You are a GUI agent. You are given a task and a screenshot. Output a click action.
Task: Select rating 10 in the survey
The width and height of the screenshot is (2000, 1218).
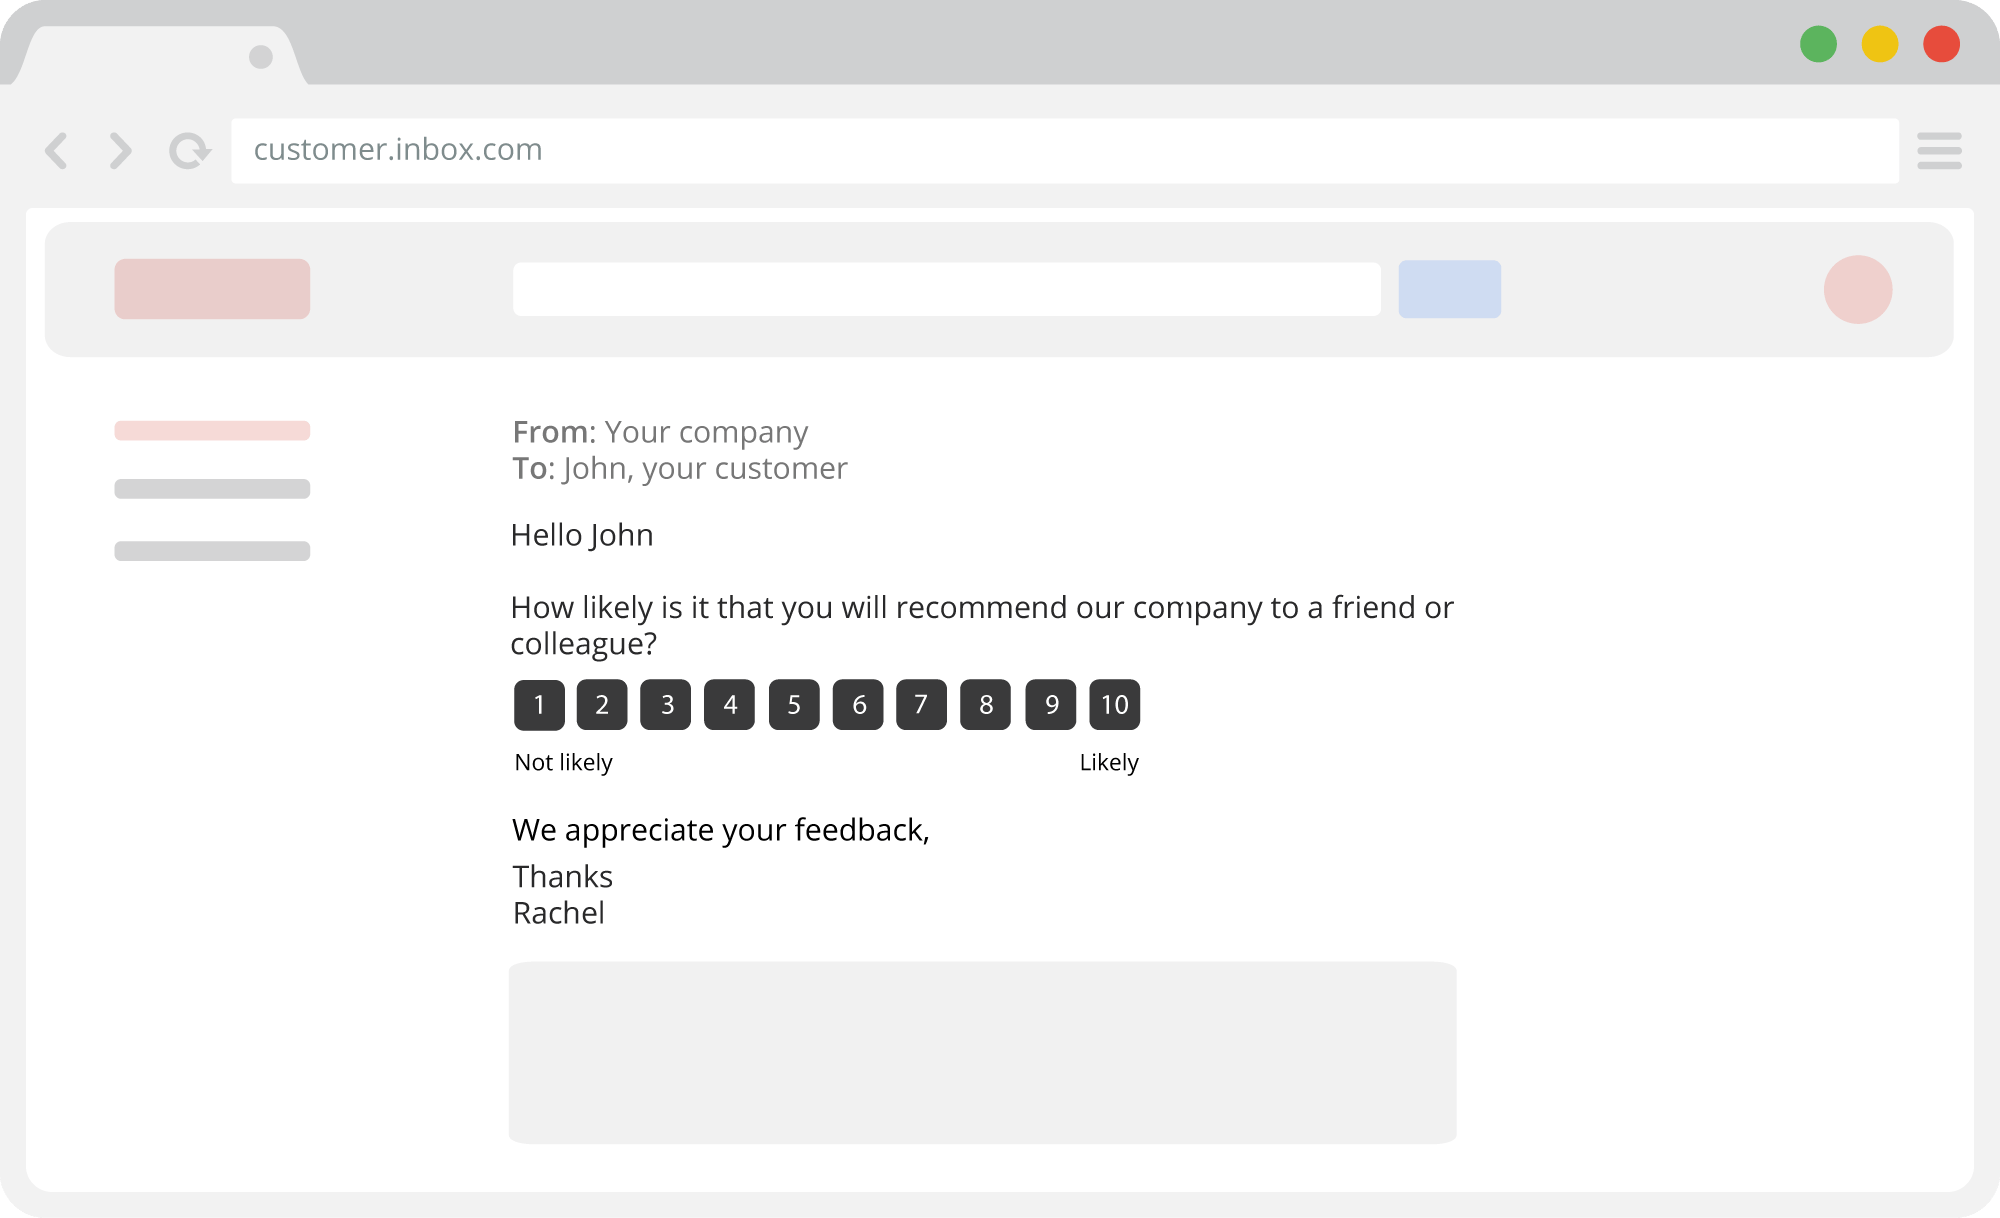point(1115,705)
